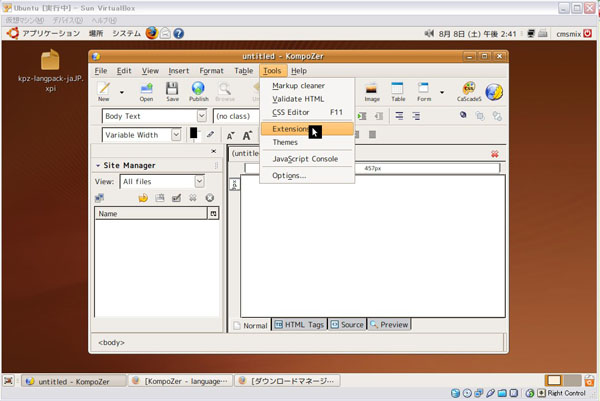Click the highlight pen icon
This screenshot has height=401, width=600.
coord(210,134)
